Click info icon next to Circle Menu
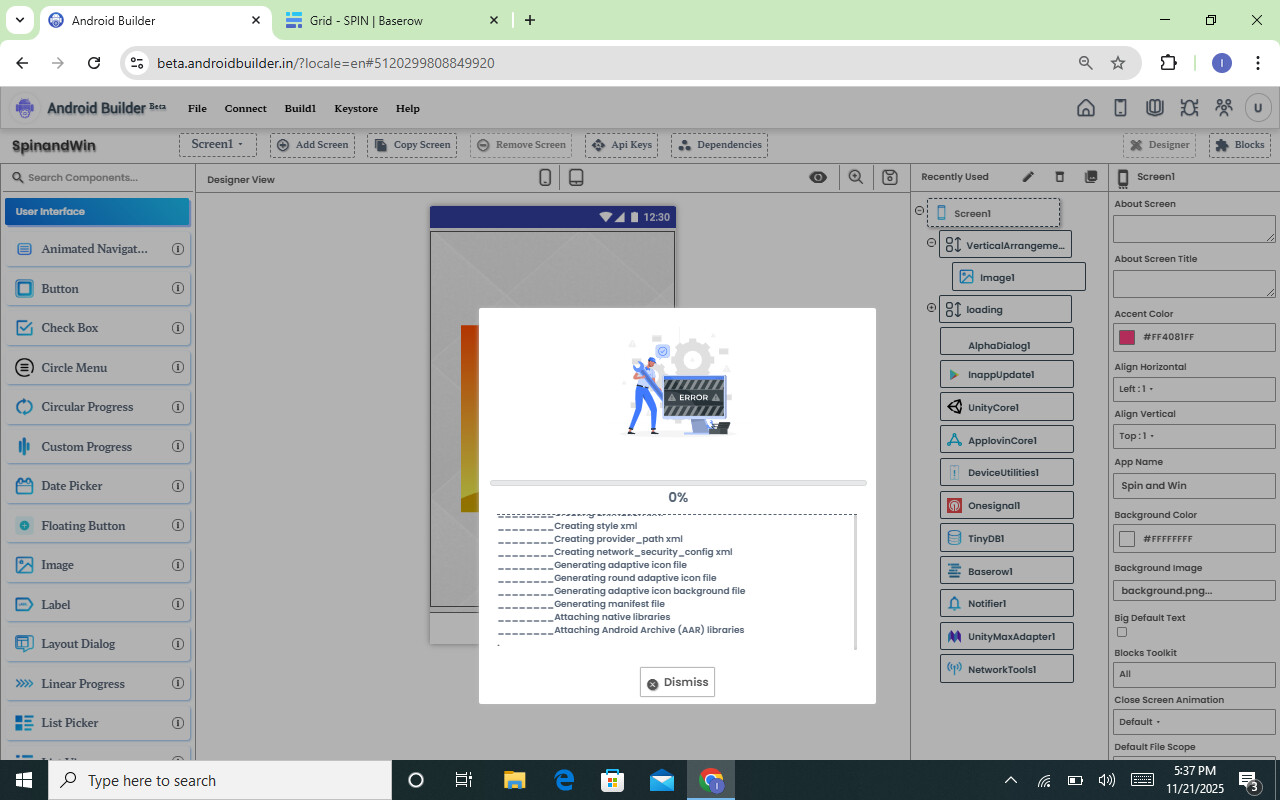This screenshot has width=1280, height=800. coord(178,367)
